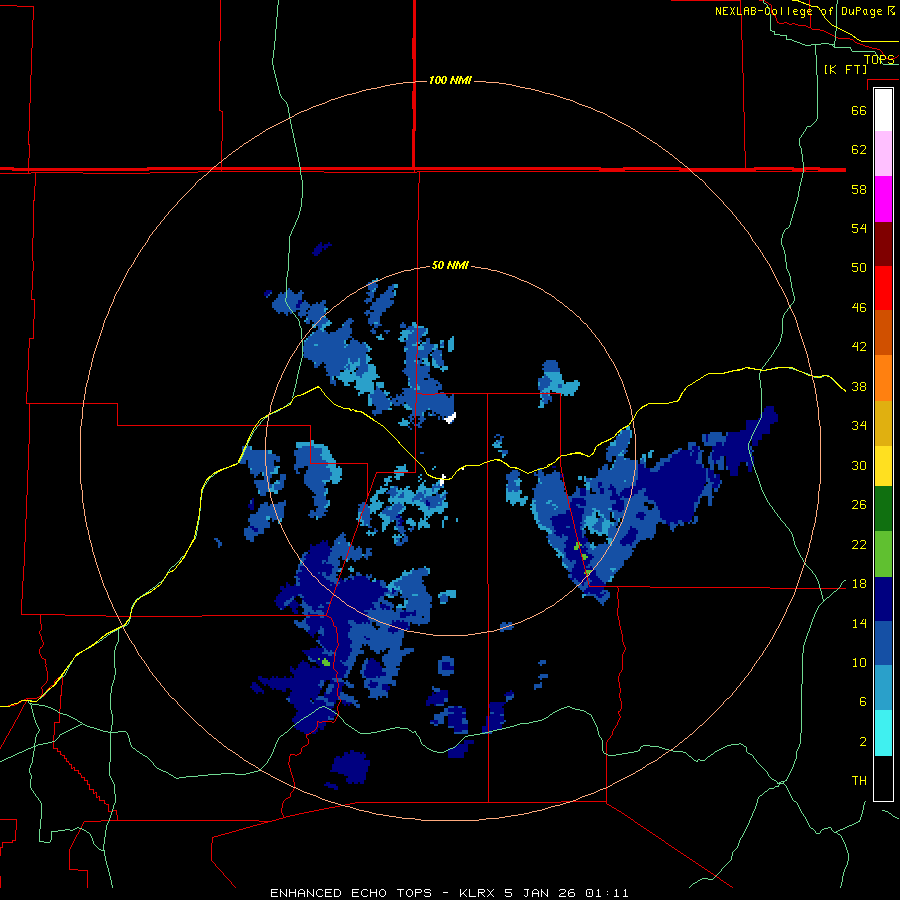Select the dark green legend swatch
The height and width of the screenshot is (900, 900).
(x=883, y=509)
